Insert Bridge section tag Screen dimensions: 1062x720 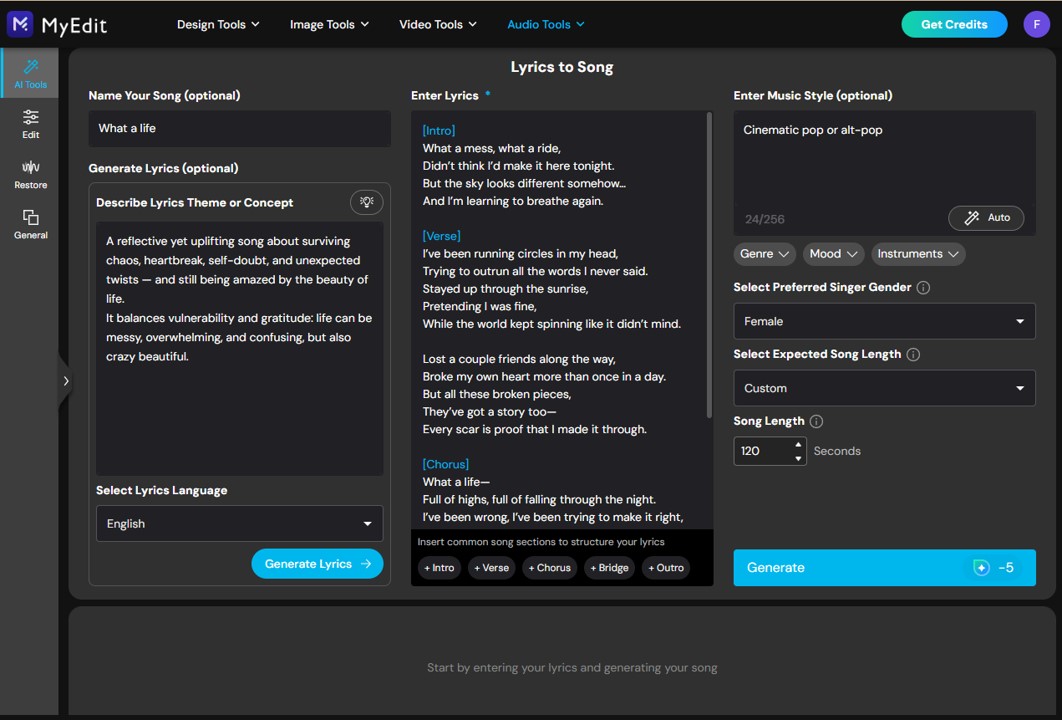click(609, 568)
